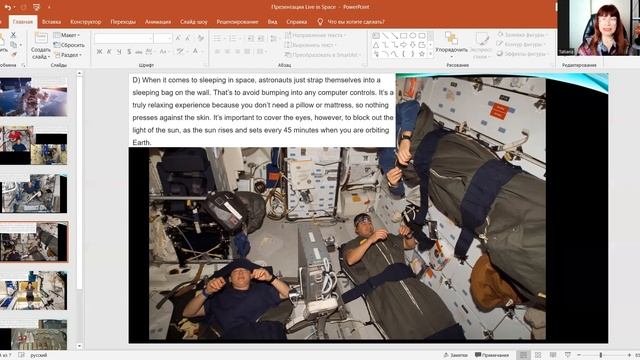Image resolution: width=640 pixels, height=360 pixels.
Task: Toggle Notes (Заметки) pane
Action: [455, 355]
